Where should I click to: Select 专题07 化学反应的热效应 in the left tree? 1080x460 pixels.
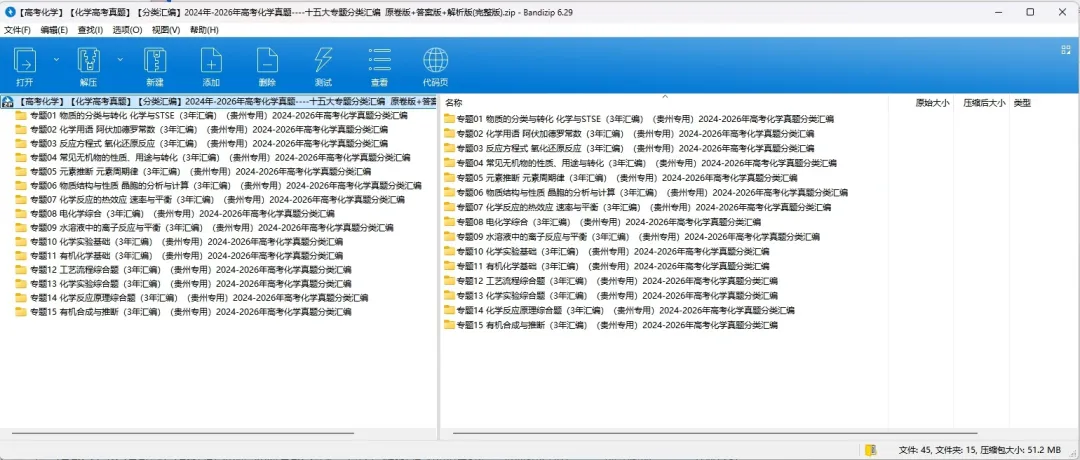[x=209, y=200]
